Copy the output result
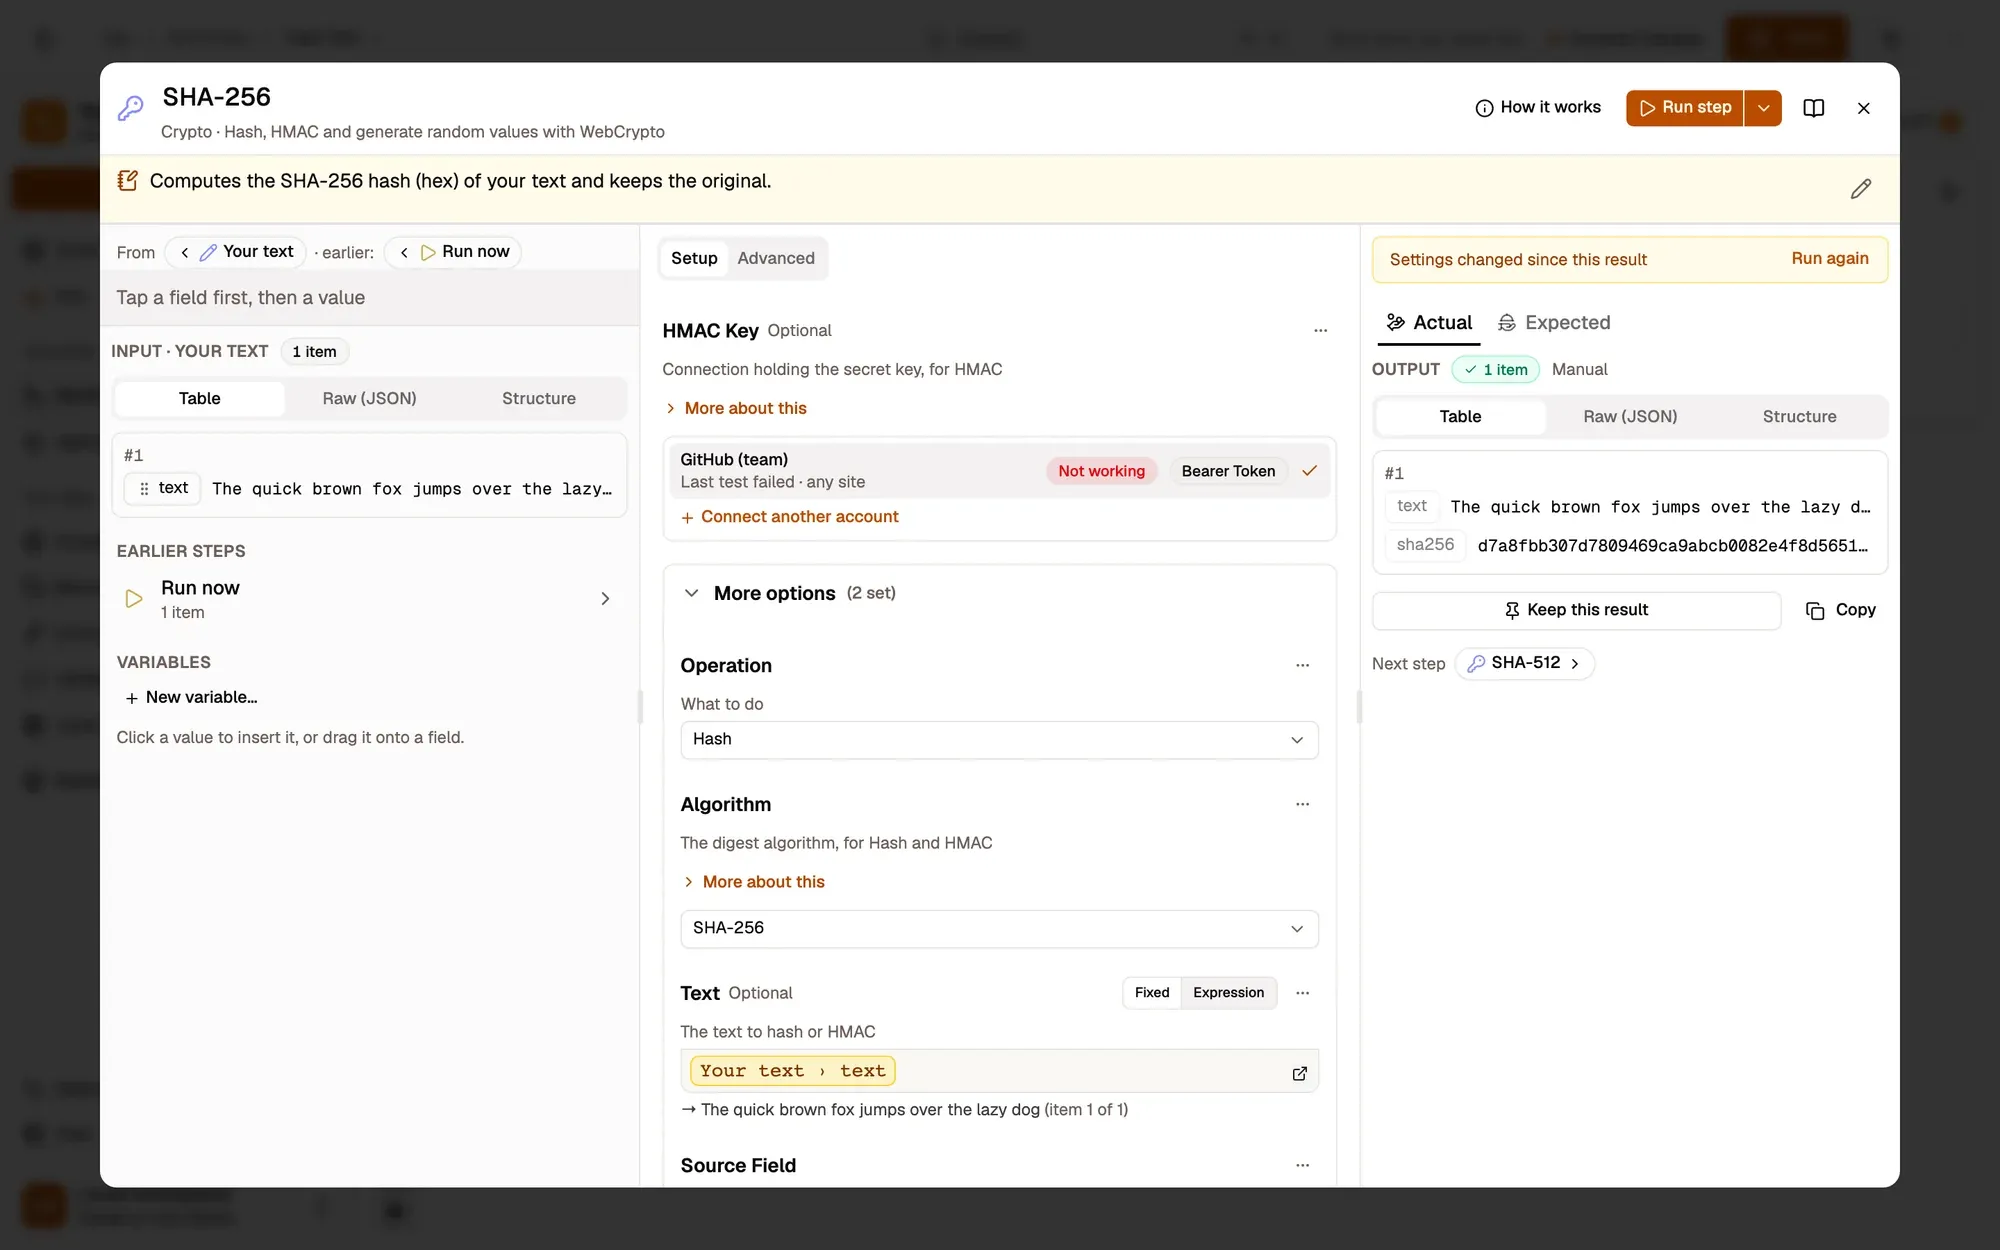2000x1250 pixels. pyautogui.click(x=1840, y=610)
